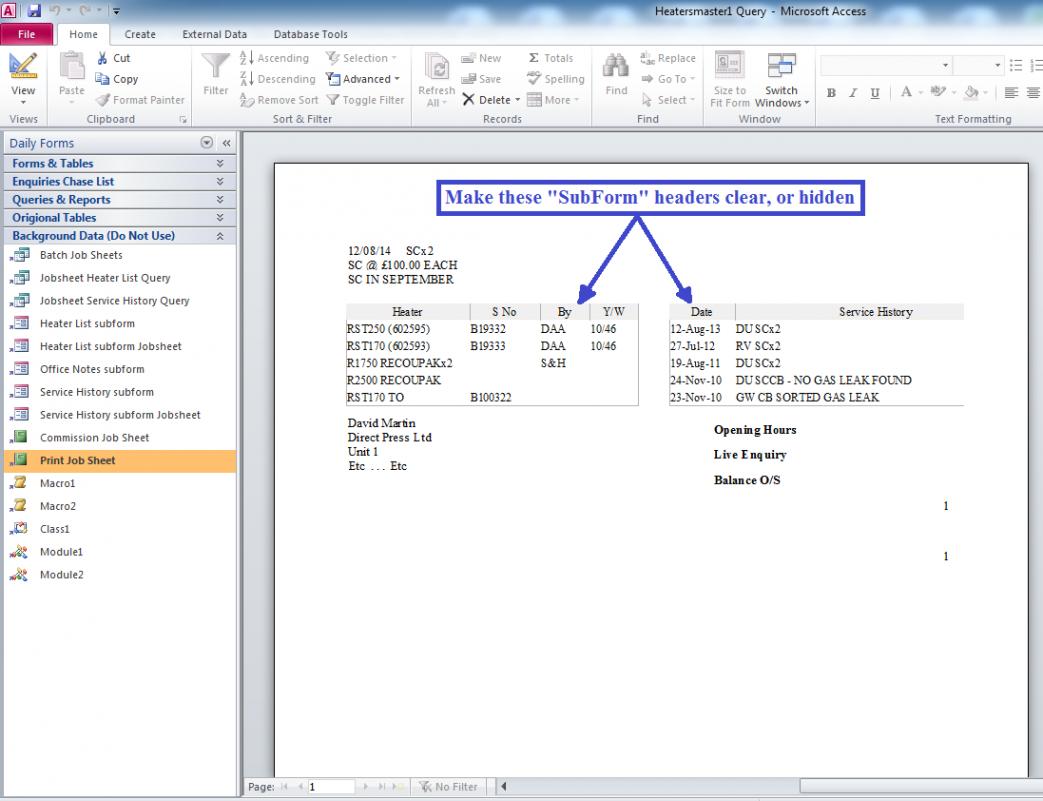Click the Switch Windows icon
The width and height of the screenshot is (1043, 801).
tap(780, 67)
